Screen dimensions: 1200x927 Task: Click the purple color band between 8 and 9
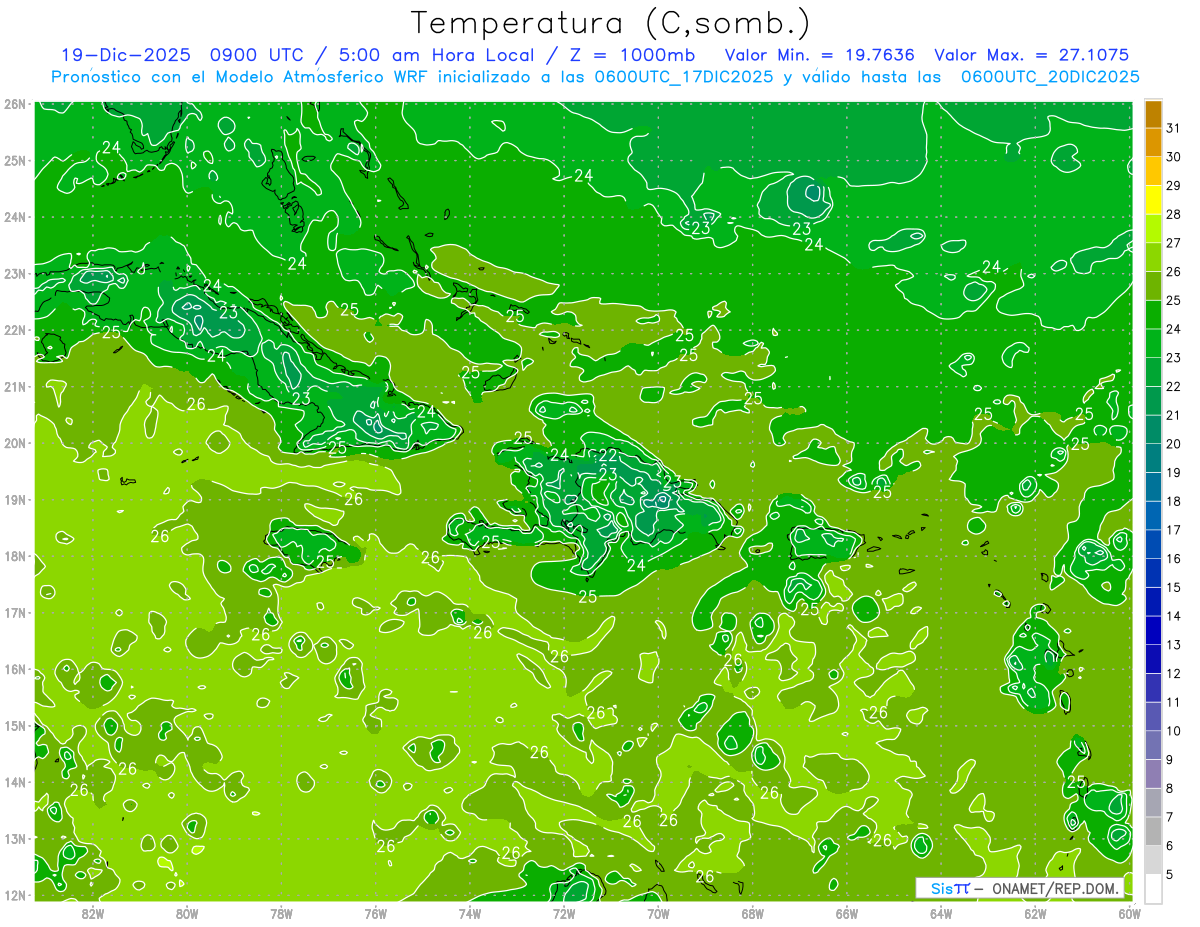pos(1153,774)
